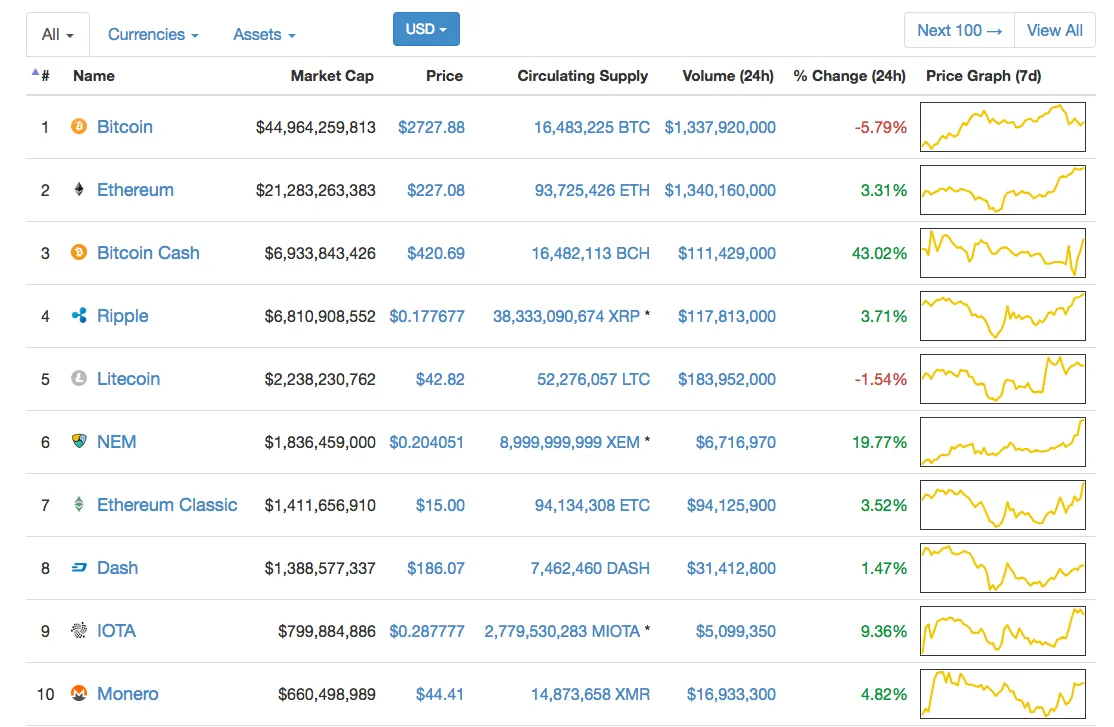Open Dash's 7d price graph
The width and height of the screenshot is (1114, 727).
tap(1002, 568)
